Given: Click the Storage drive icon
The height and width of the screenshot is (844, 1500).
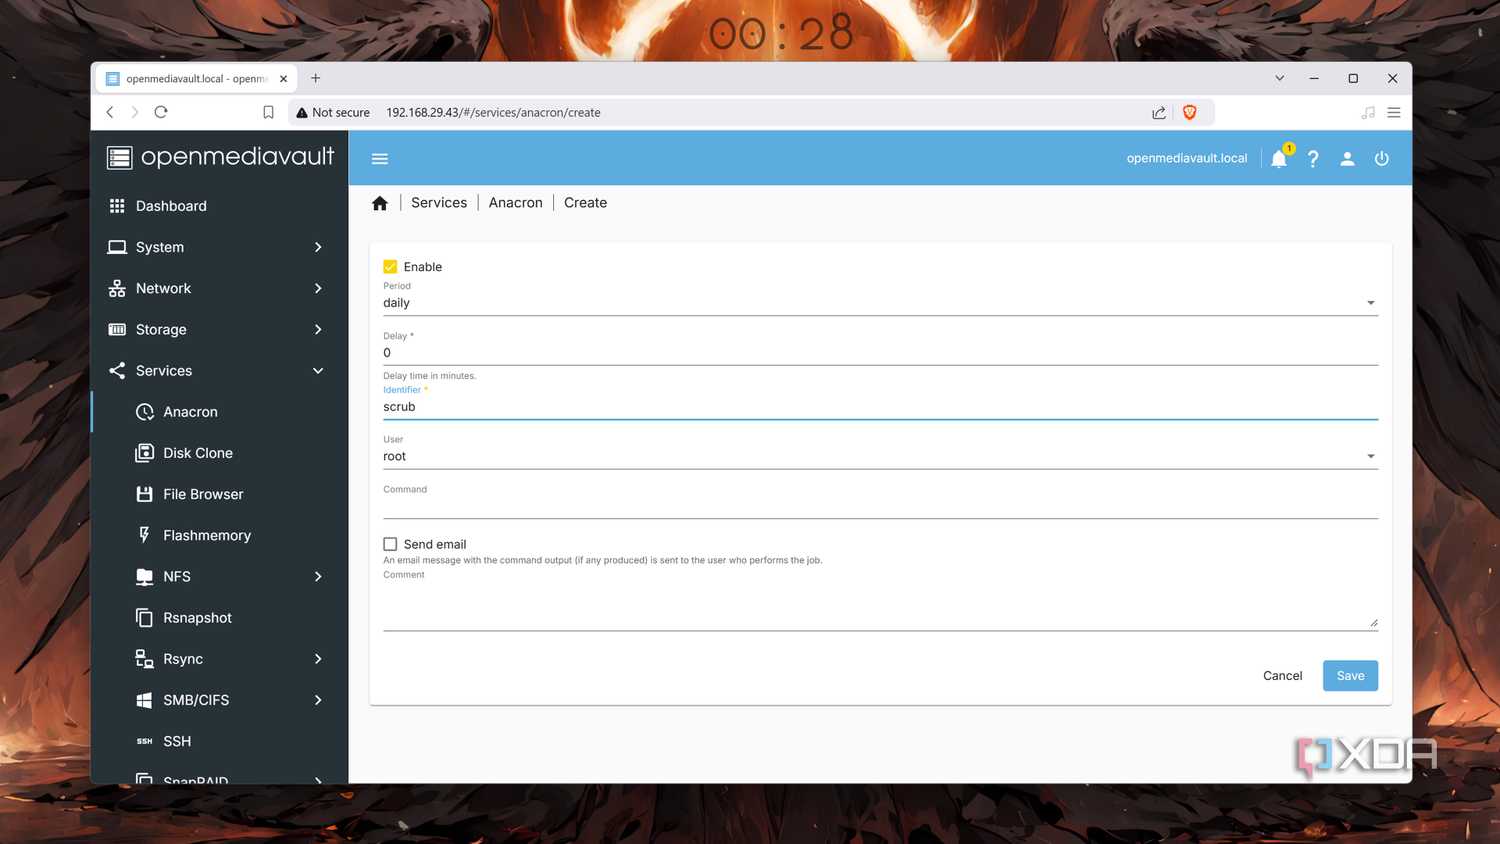Looking at the screenshot, I should (x=117, y=329).
